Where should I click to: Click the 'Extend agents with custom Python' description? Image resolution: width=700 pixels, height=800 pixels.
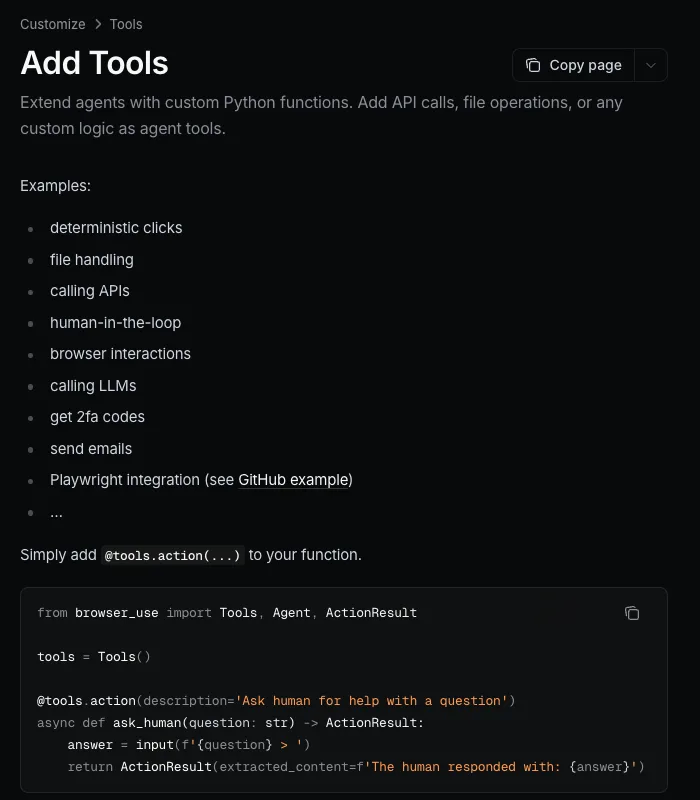click(x=321, y=115)
